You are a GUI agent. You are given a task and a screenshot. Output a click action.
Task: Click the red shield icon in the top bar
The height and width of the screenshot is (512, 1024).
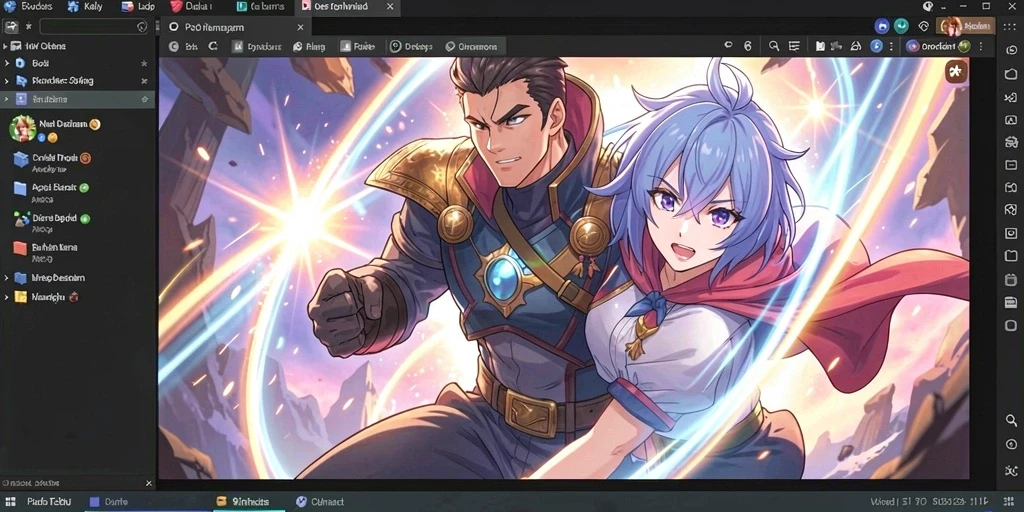click(x=176, y=7)
